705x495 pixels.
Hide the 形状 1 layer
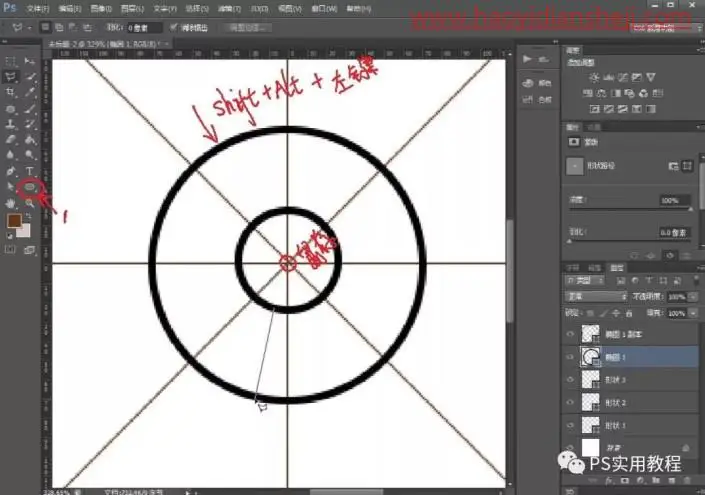(x=570, y=425)
